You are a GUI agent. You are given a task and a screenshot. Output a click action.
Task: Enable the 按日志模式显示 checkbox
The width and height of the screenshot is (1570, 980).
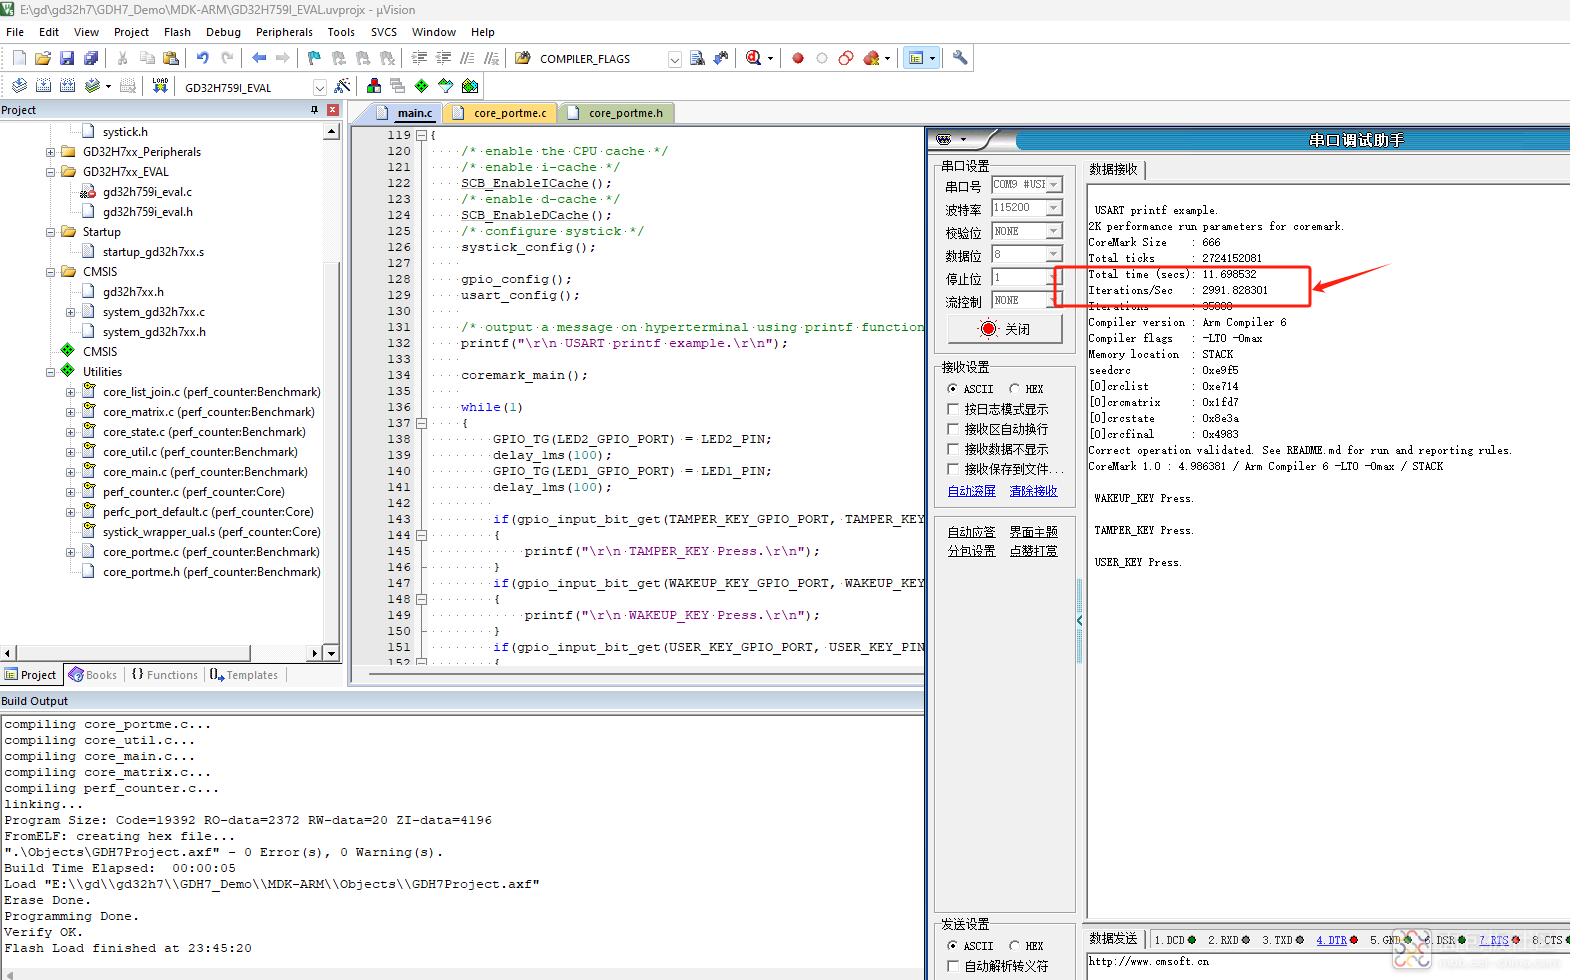pyautogui.click(x=953, y=409)
